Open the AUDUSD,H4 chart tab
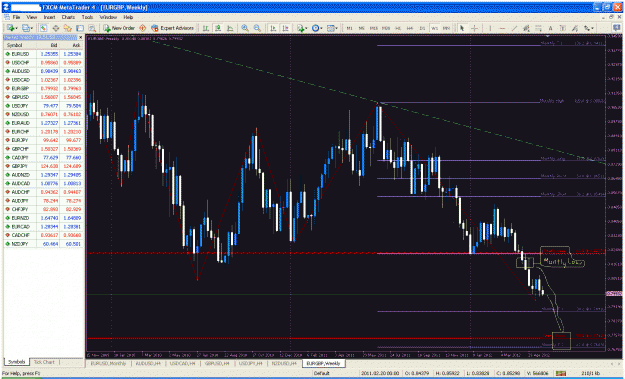The width and height of the screenshot is (625, 379). click(x=147, y=363)
